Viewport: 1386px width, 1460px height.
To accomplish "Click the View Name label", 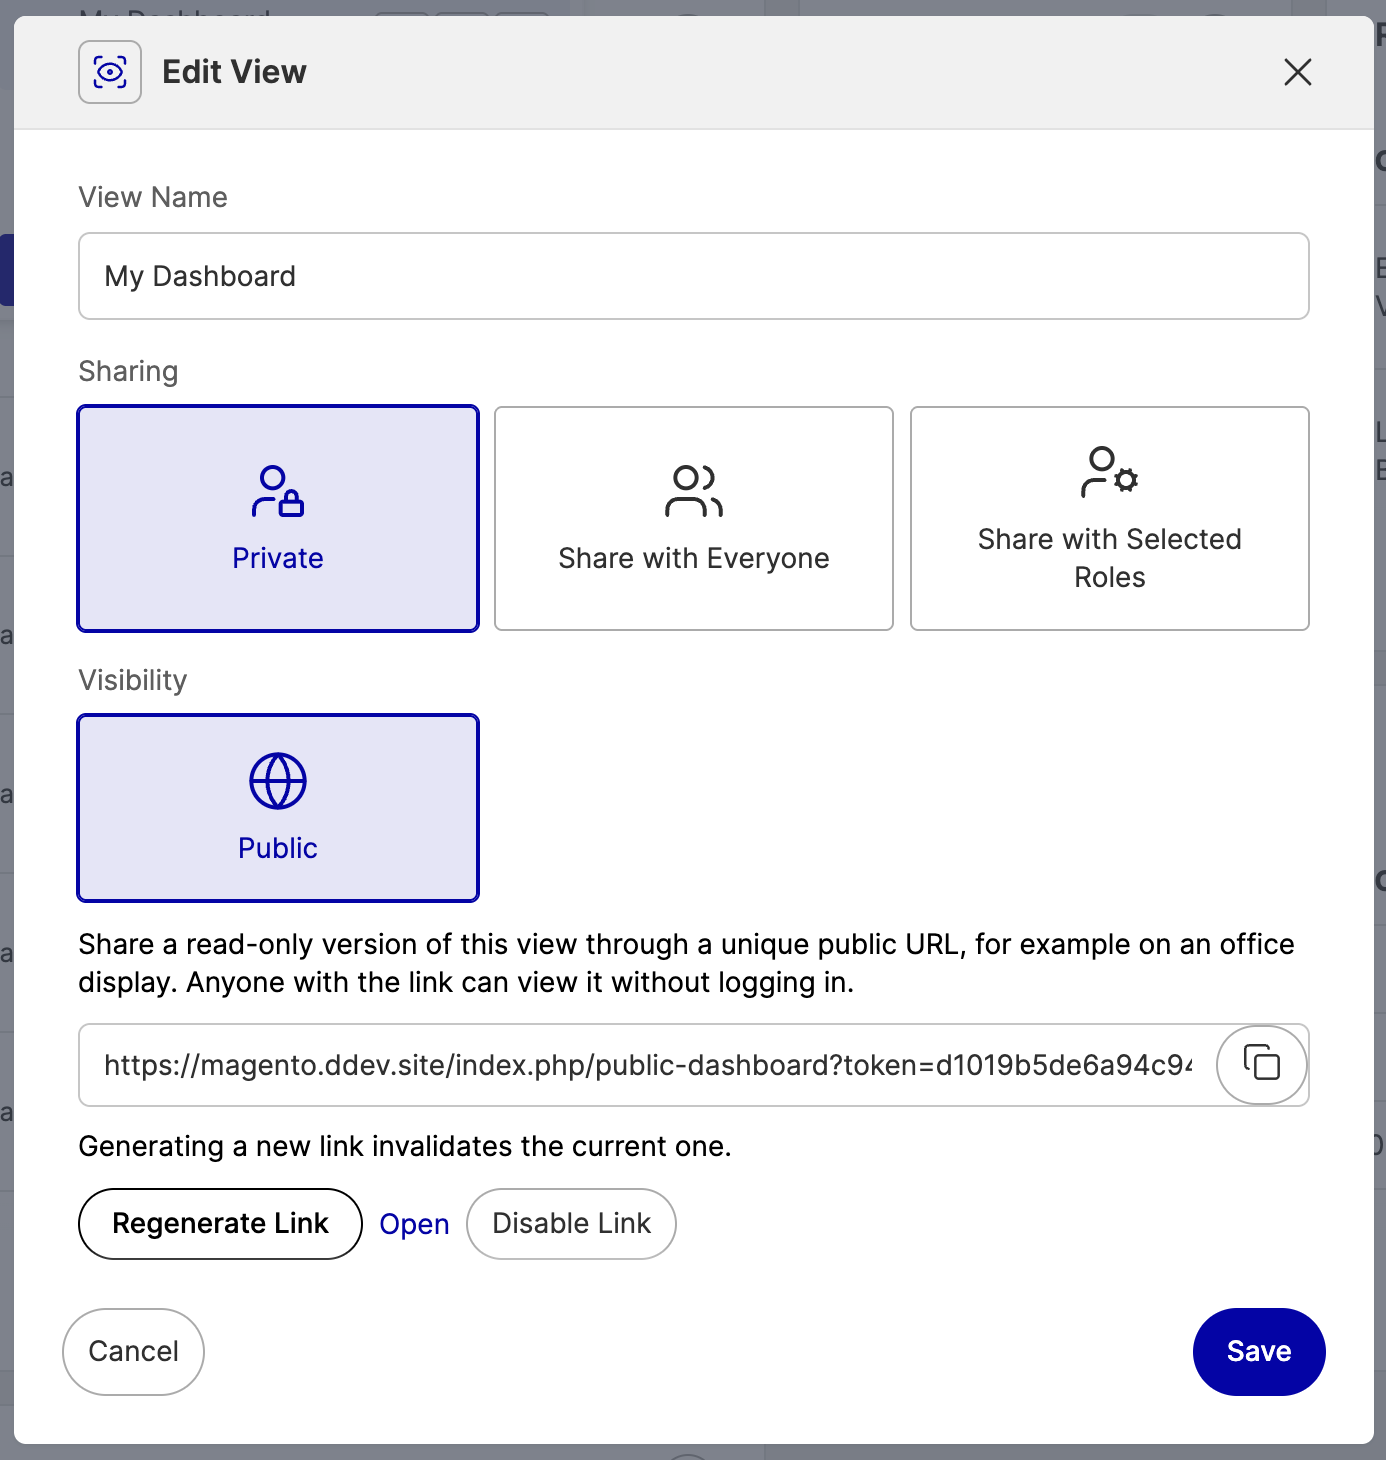I will (153, 197).
